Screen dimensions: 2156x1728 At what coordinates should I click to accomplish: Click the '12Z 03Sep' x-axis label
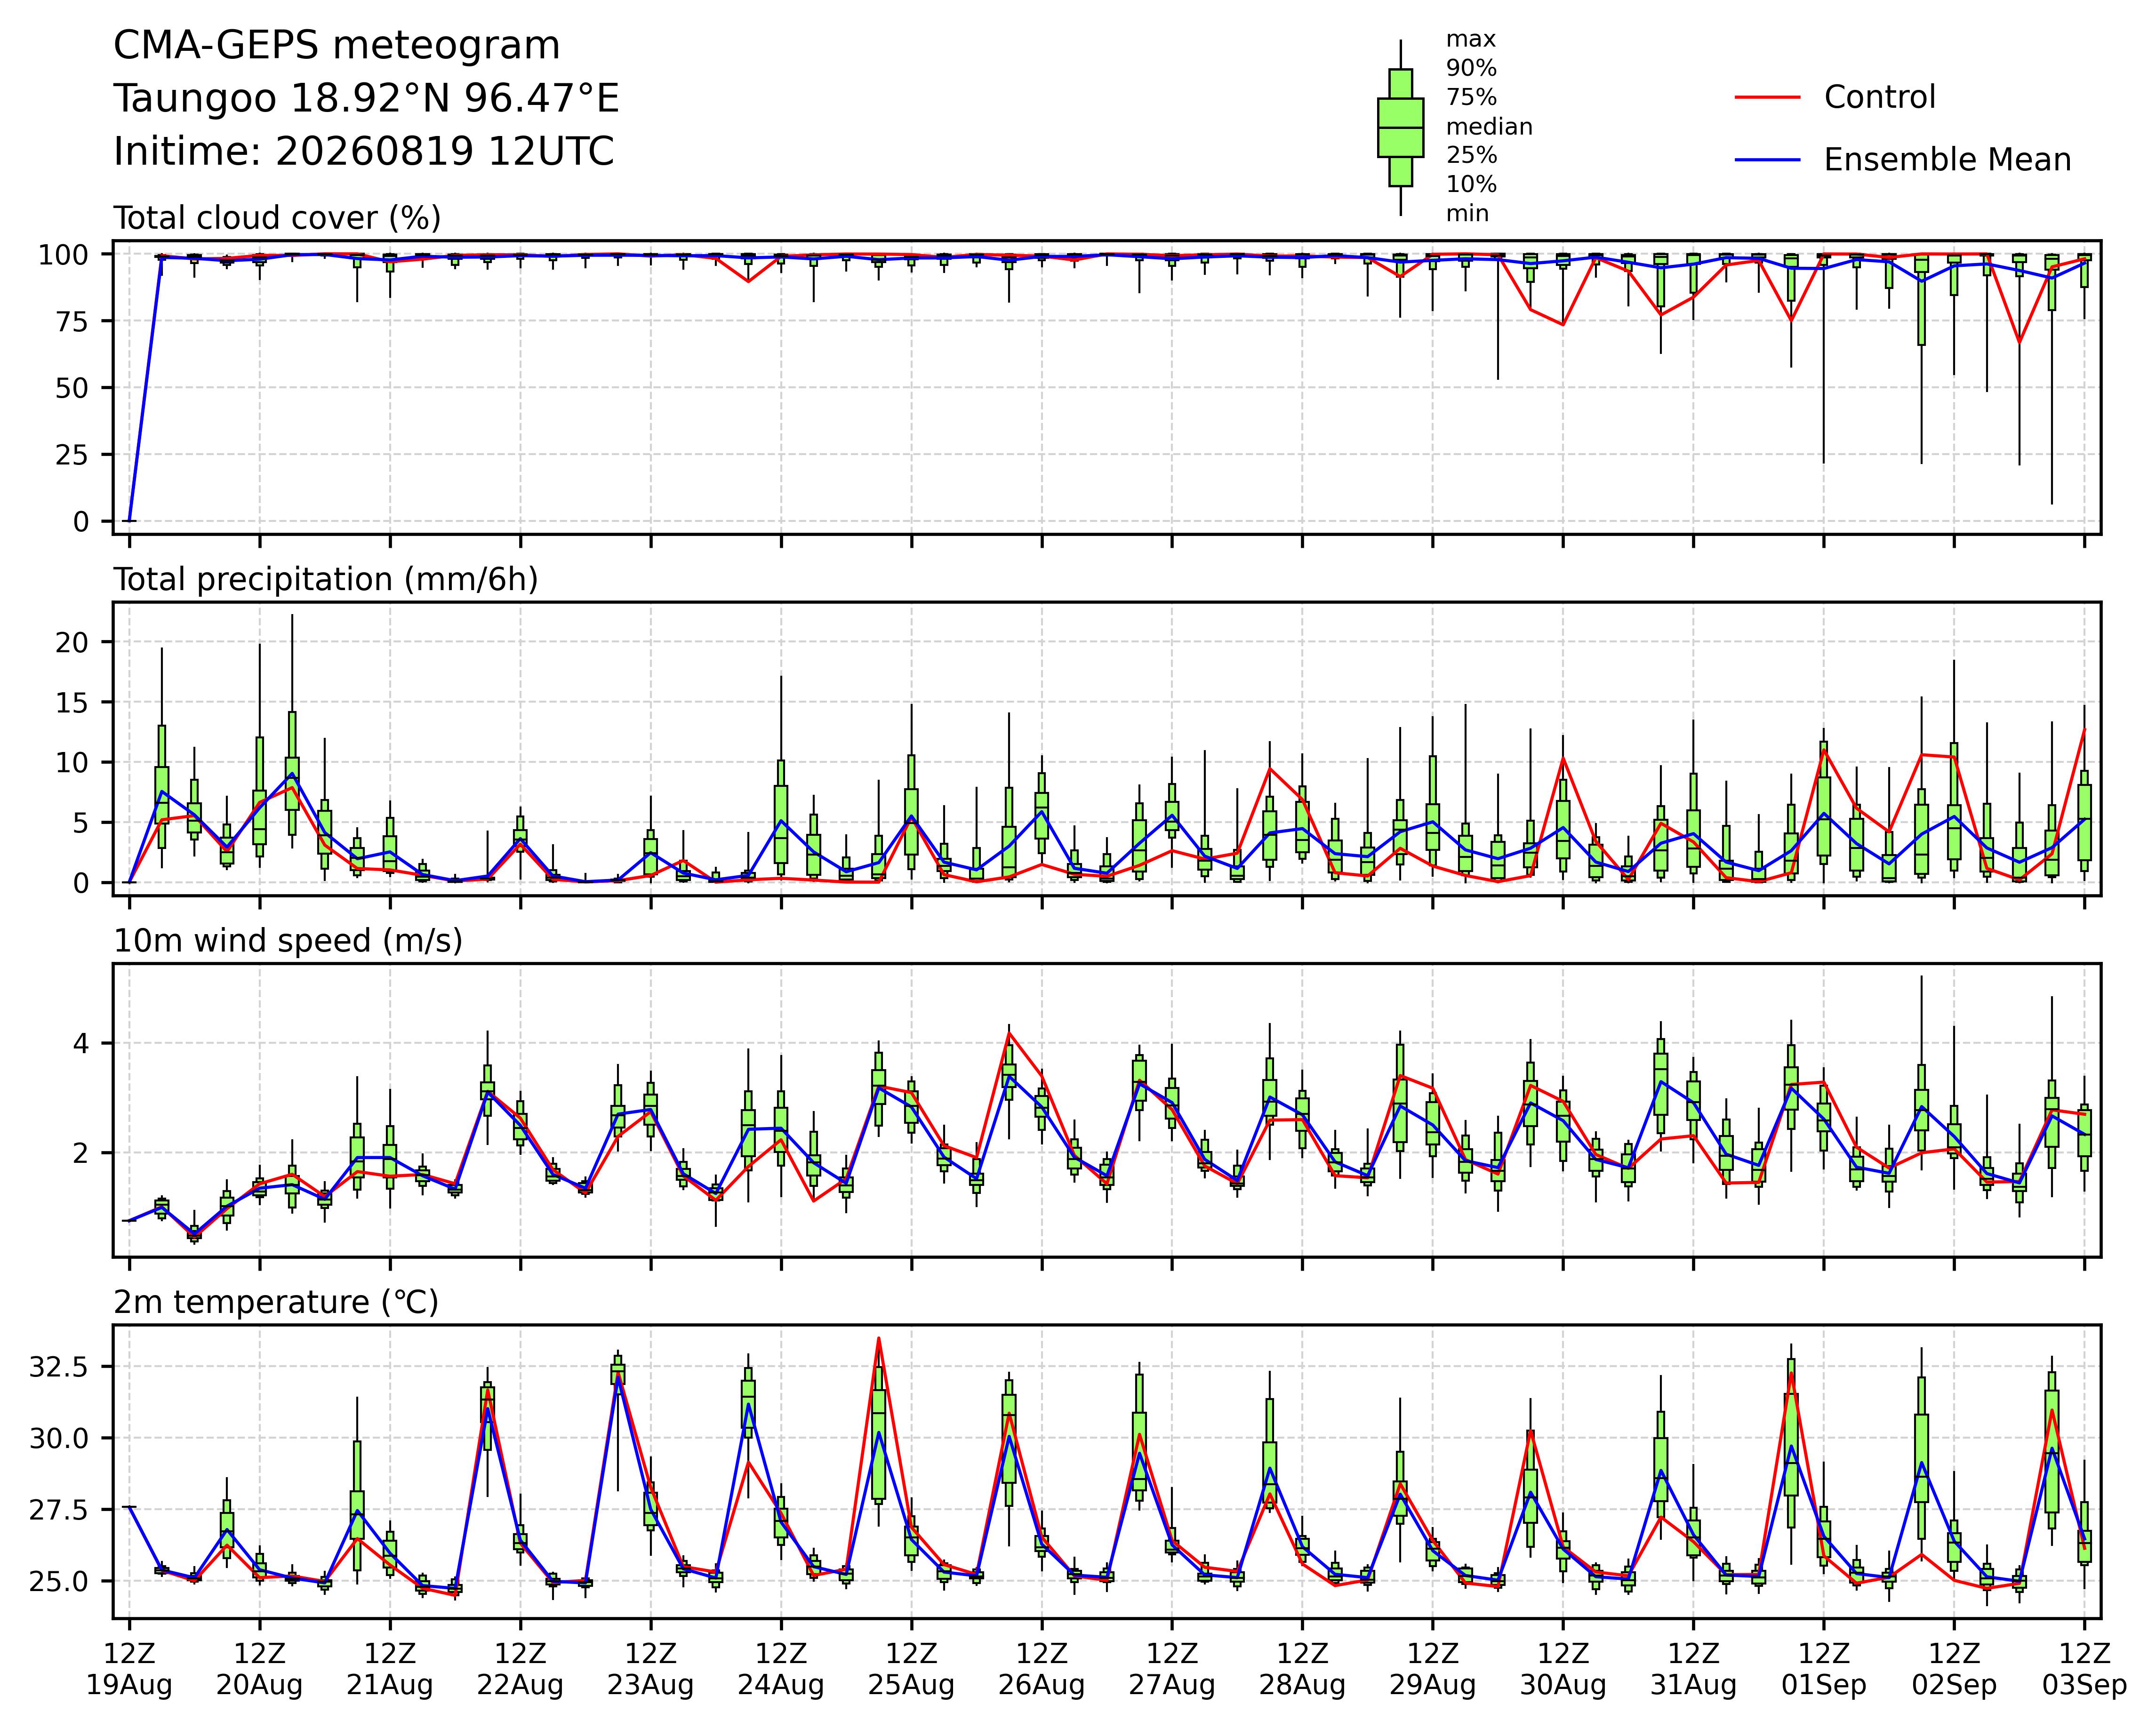2084,1670
